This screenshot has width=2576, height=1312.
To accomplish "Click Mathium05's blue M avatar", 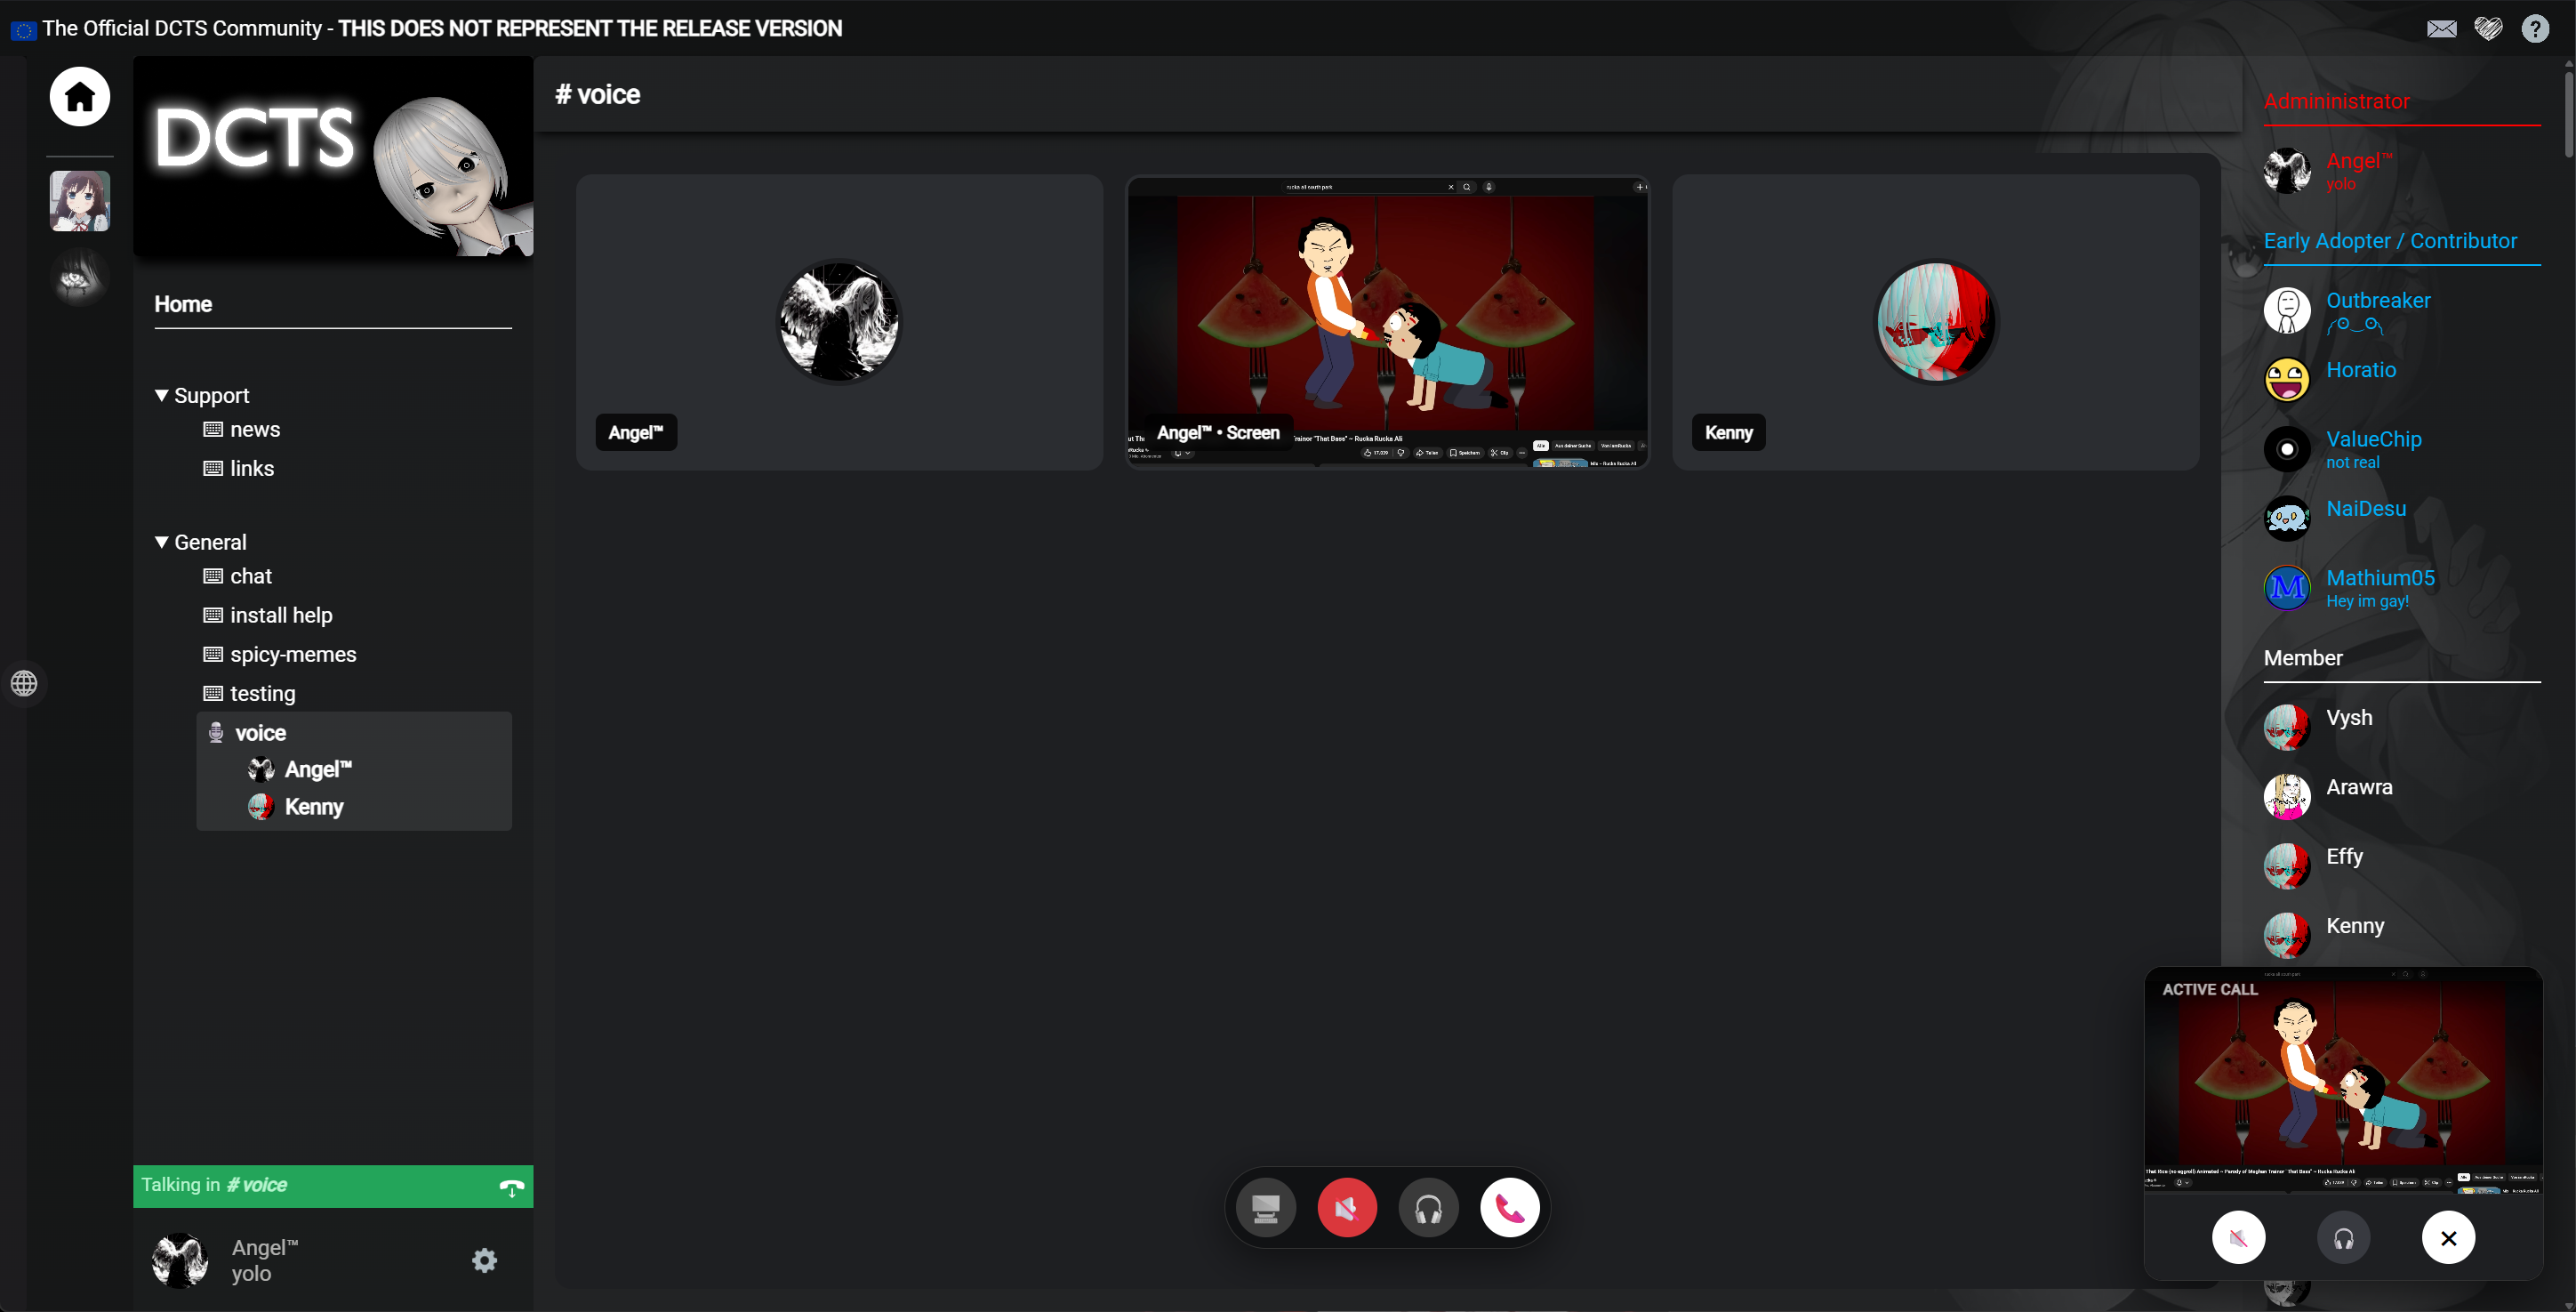I will coord(2287,587).
